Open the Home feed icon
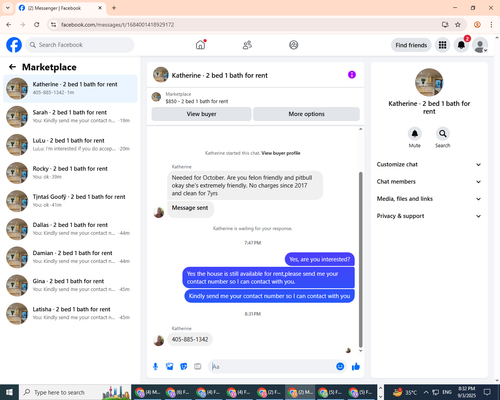 [200, 45]
